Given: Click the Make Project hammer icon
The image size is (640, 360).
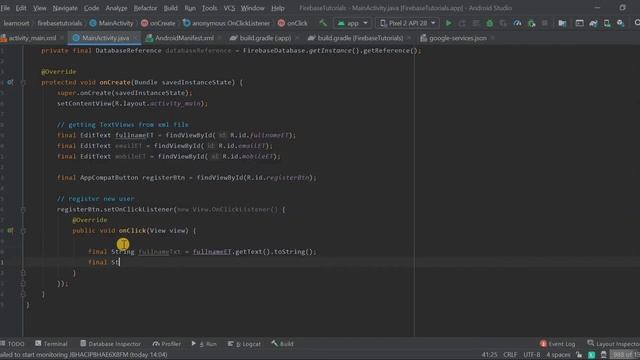Looking at the screenshot, I should click(x=323, y=23).
